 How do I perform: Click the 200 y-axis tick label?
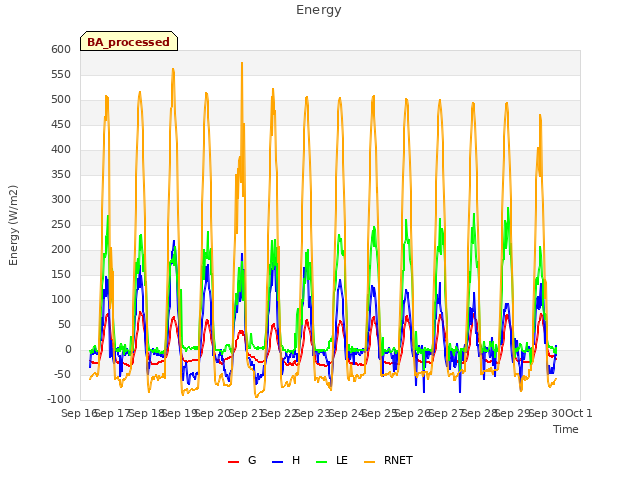61,249
